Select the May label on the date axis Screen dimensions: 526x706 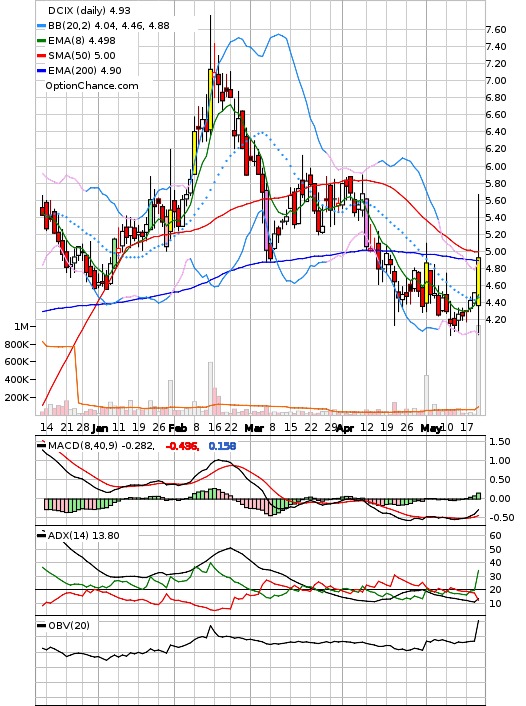tap(431, 428)
